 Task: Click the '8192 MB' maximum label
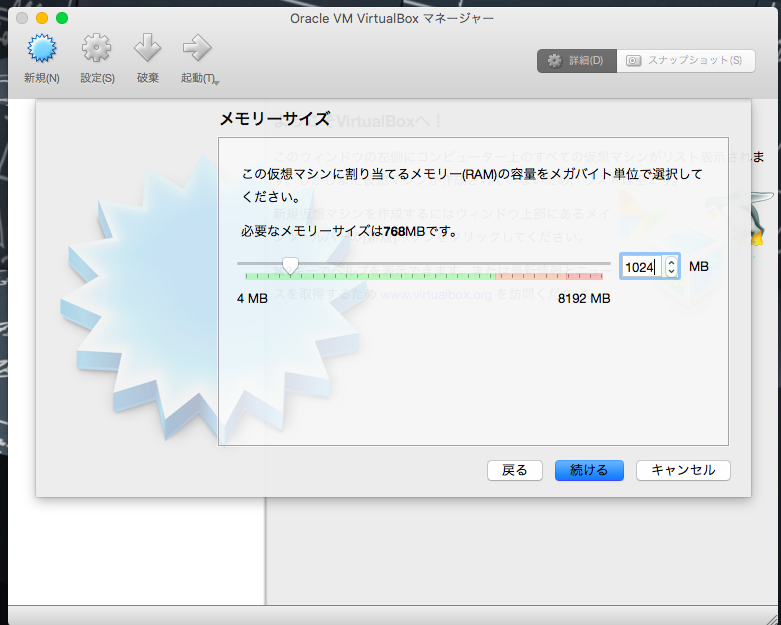[x=584, y=298]
